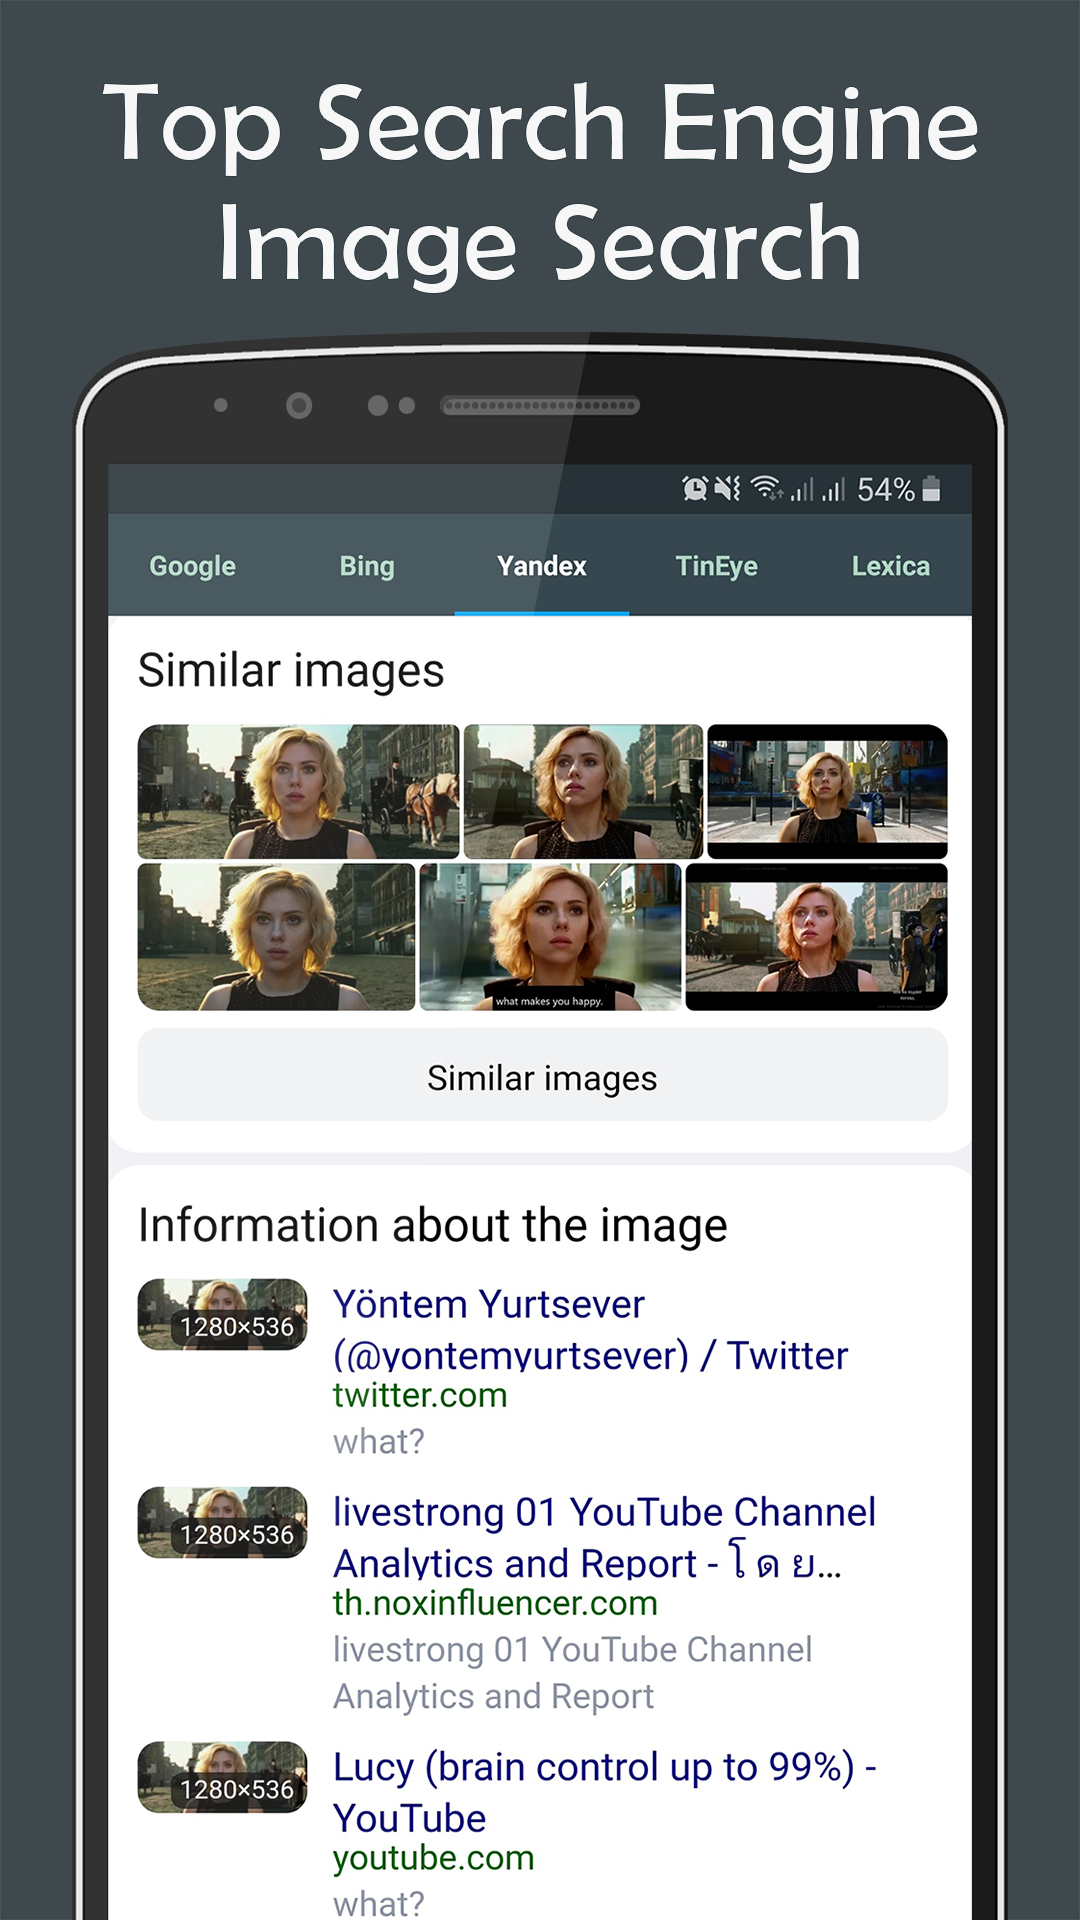Click the Similar images heading
1080x1920 pixels.
tap(291, 671)
